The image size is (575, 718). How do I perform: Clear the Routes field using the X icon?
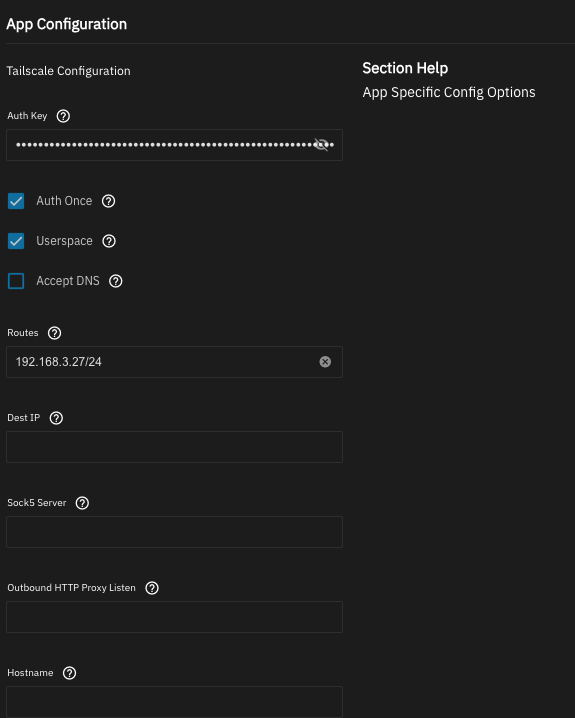[325, 362]
